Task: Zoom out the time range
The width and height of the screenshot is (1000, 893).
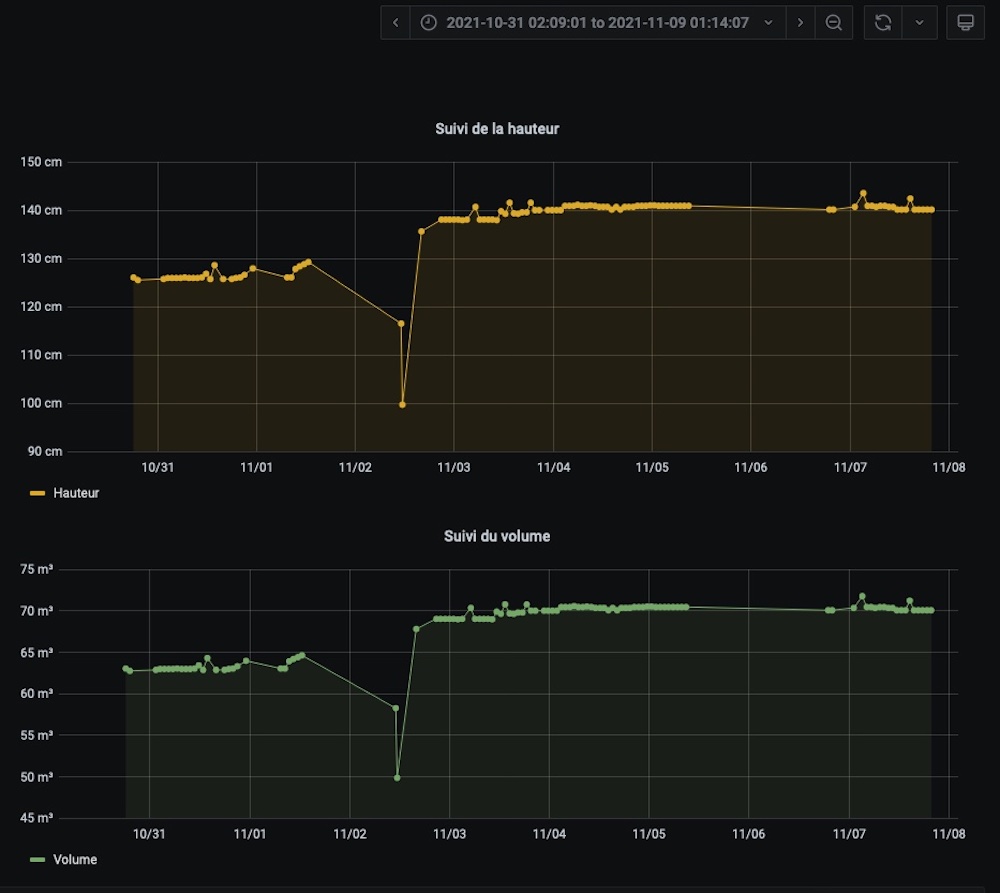Action: [834, 23]
